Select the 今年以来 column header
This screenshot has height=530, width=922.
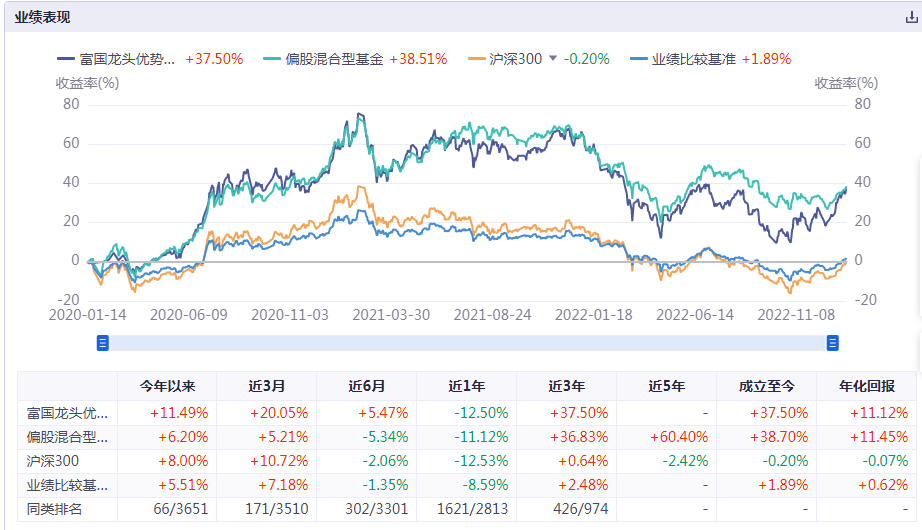point(167,386)
